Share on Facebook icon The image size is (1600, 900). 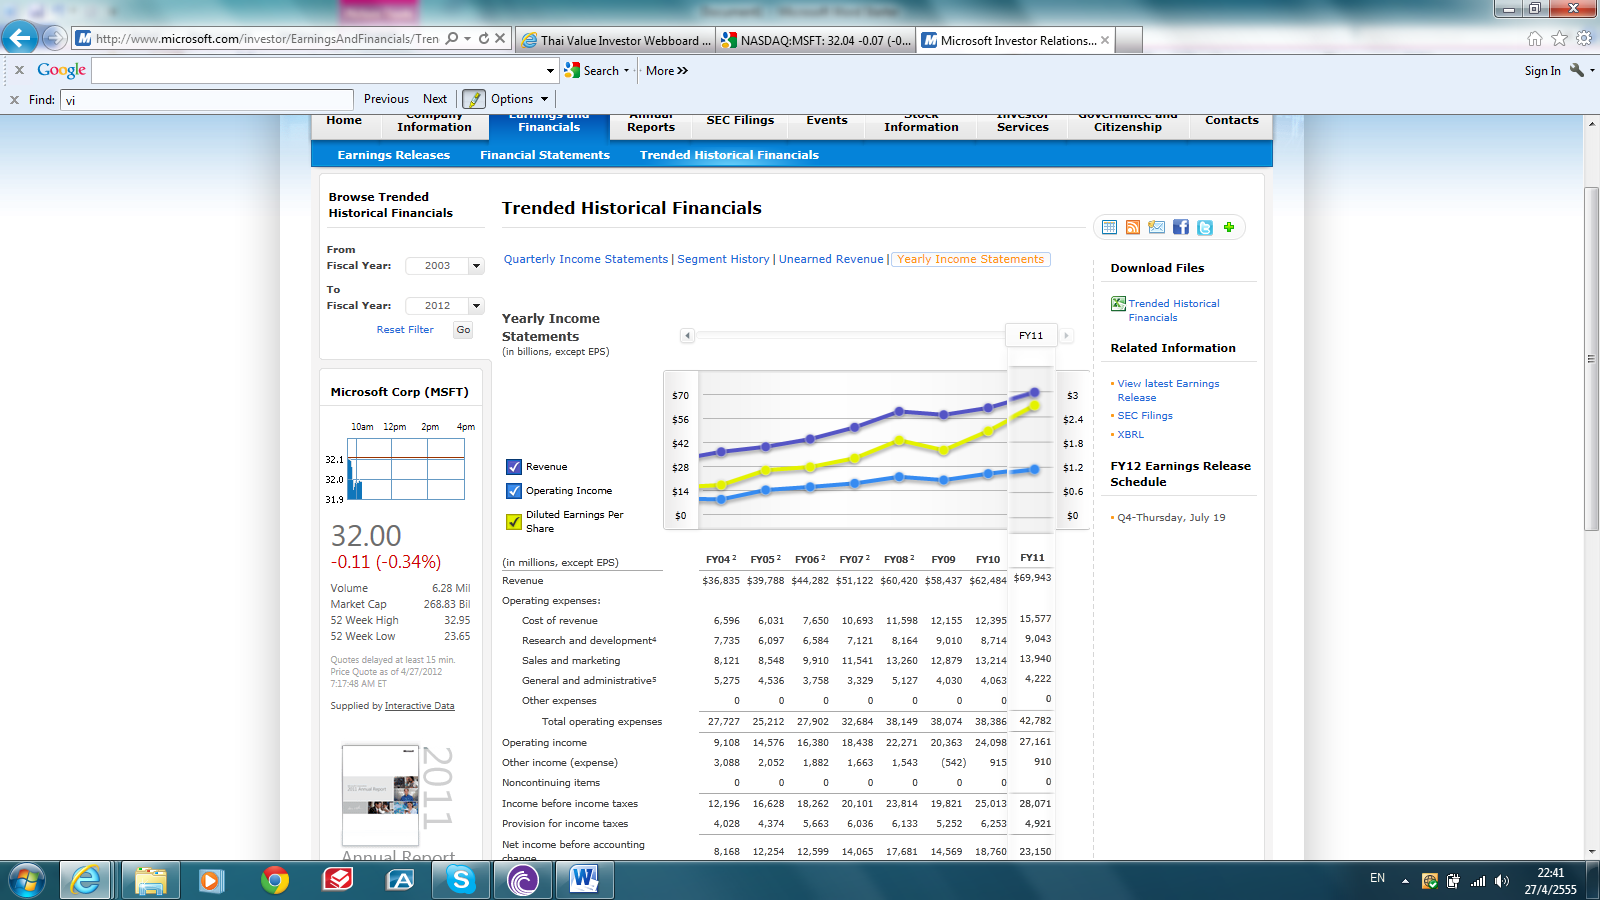1181,228
